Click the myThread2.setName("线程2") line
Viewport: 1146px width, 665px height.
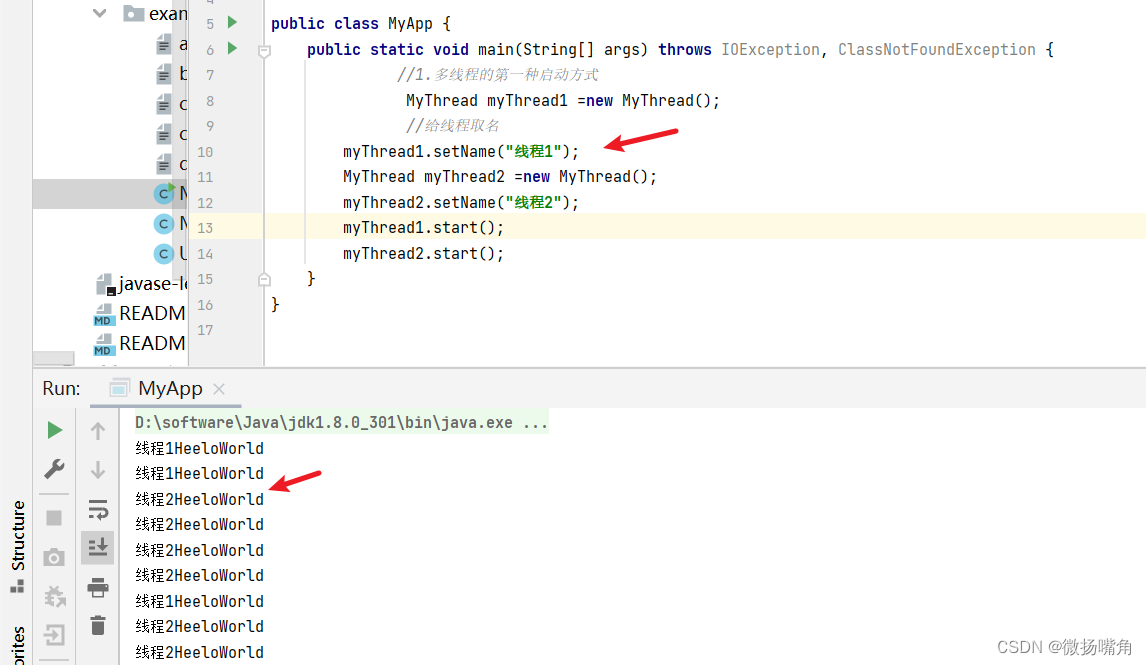460,202
